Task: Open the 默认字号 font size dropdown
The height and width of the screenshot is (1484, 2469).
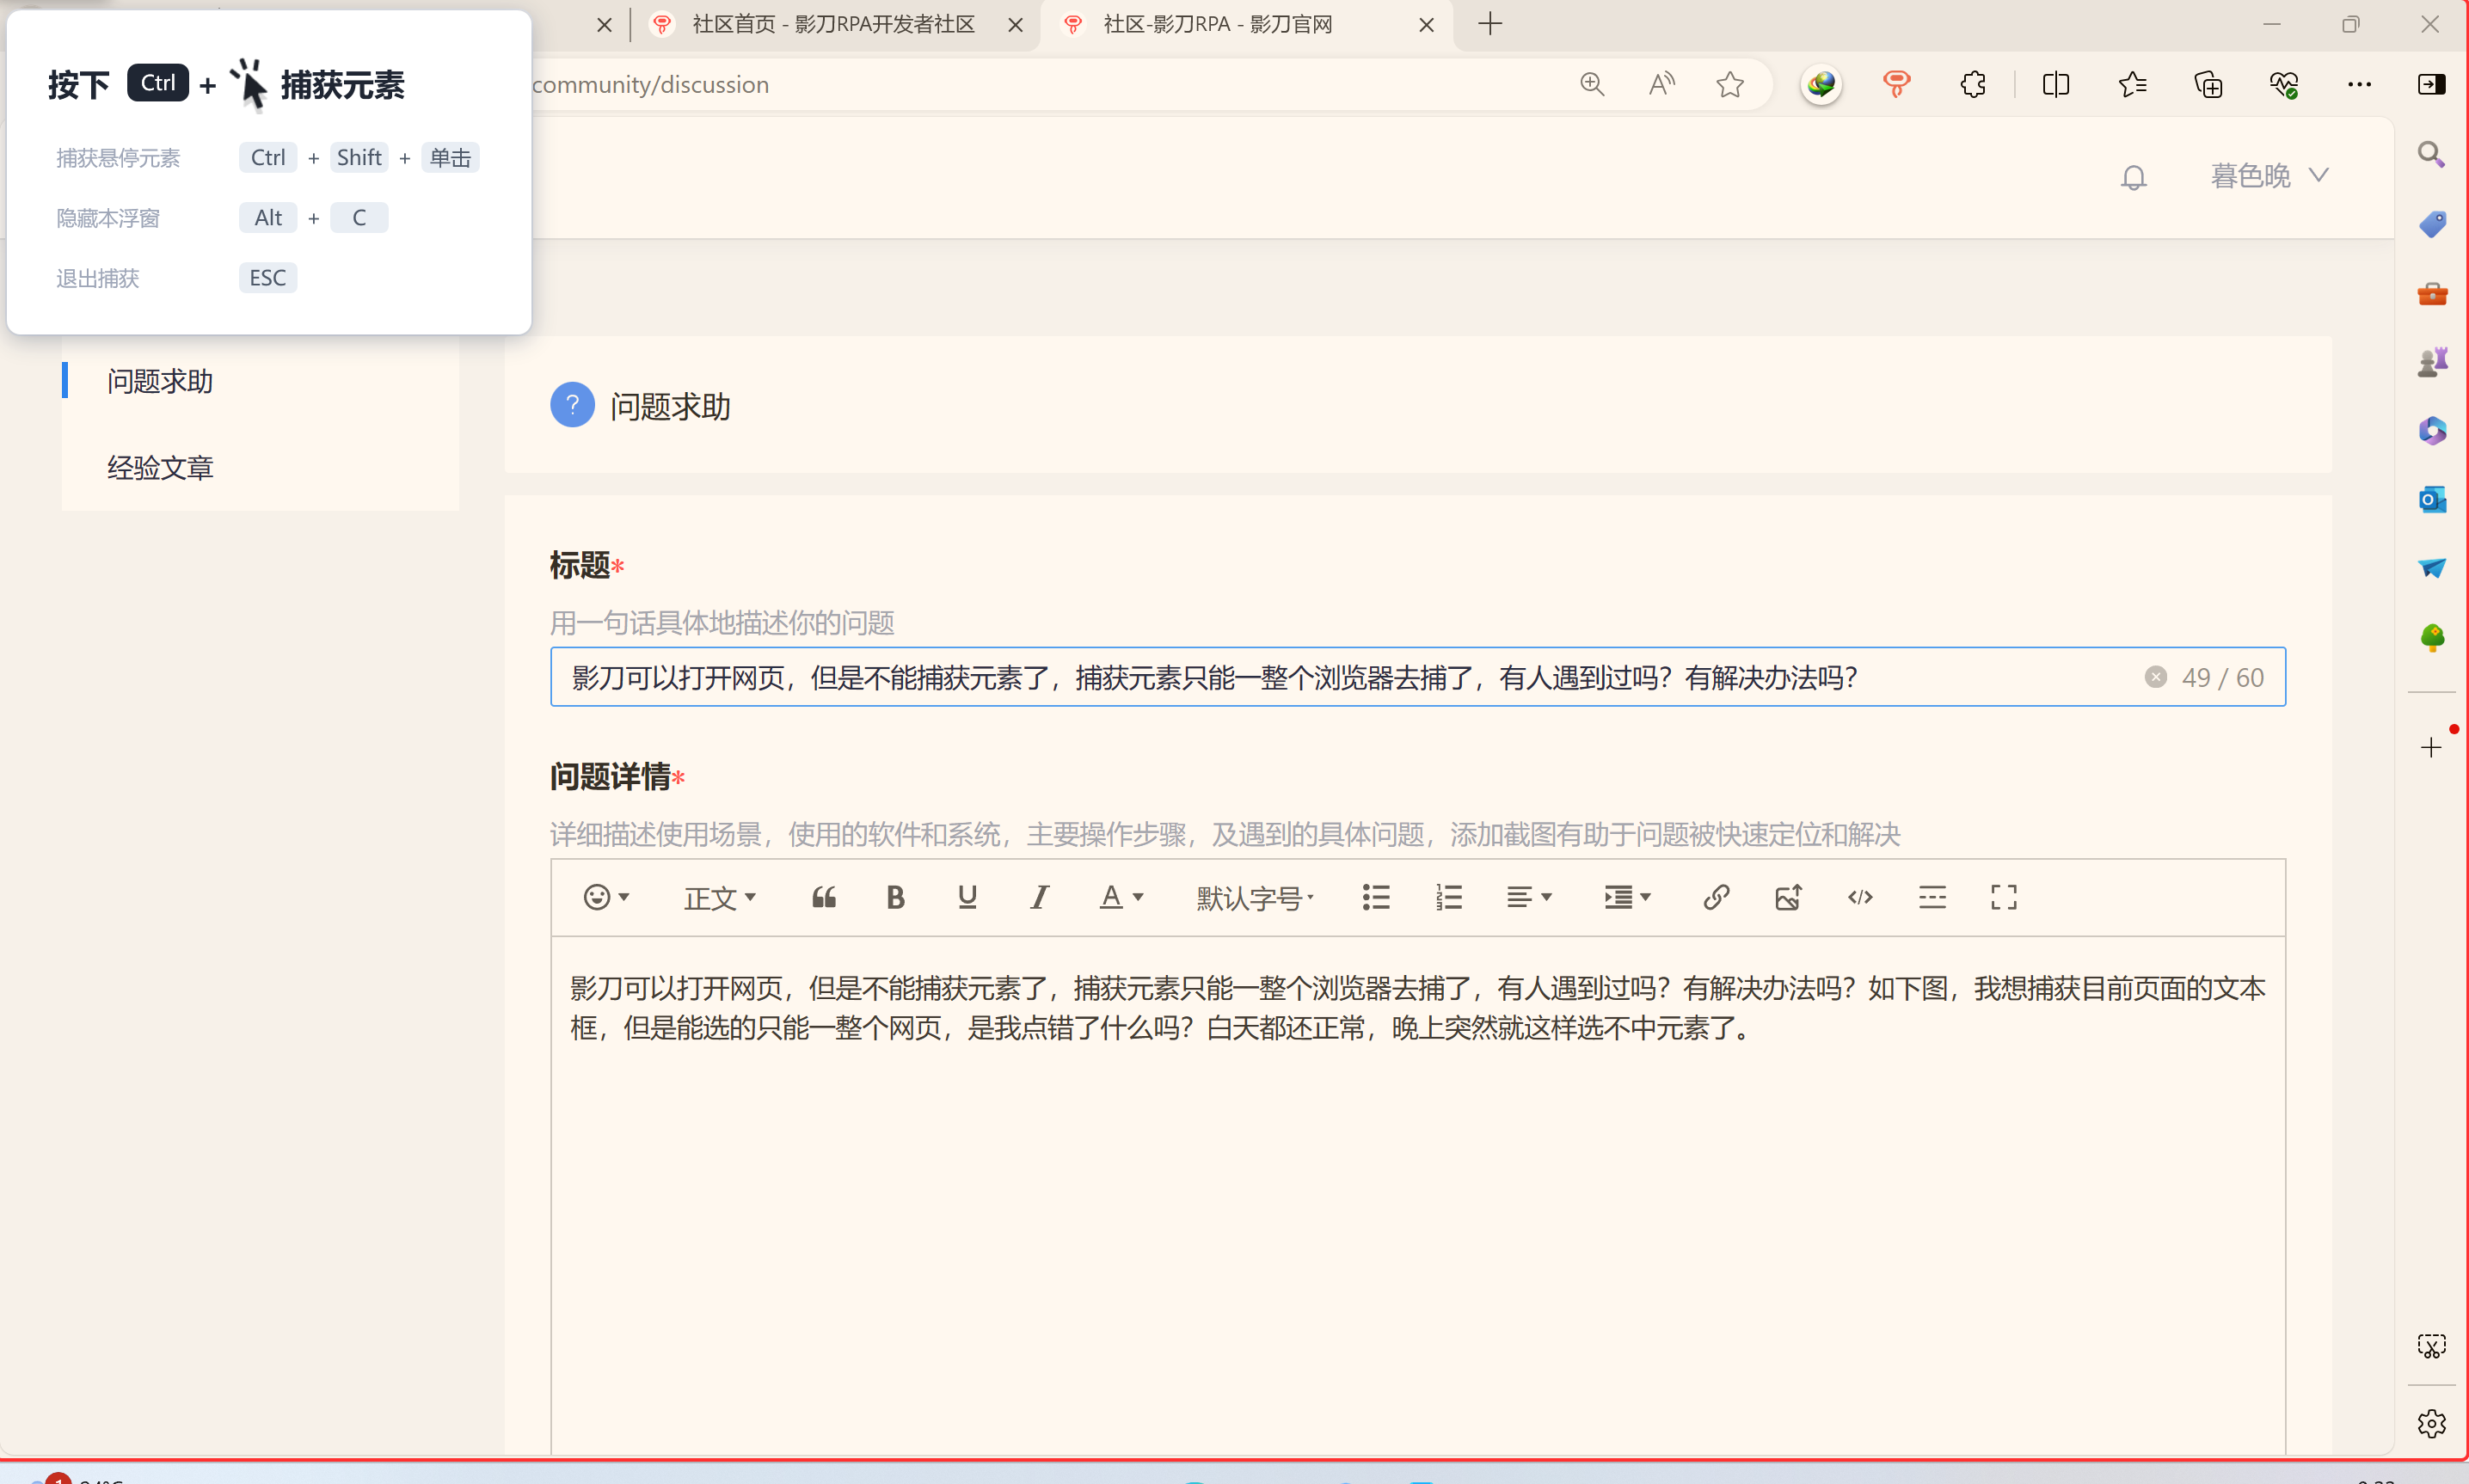Action: (1254, 898)
